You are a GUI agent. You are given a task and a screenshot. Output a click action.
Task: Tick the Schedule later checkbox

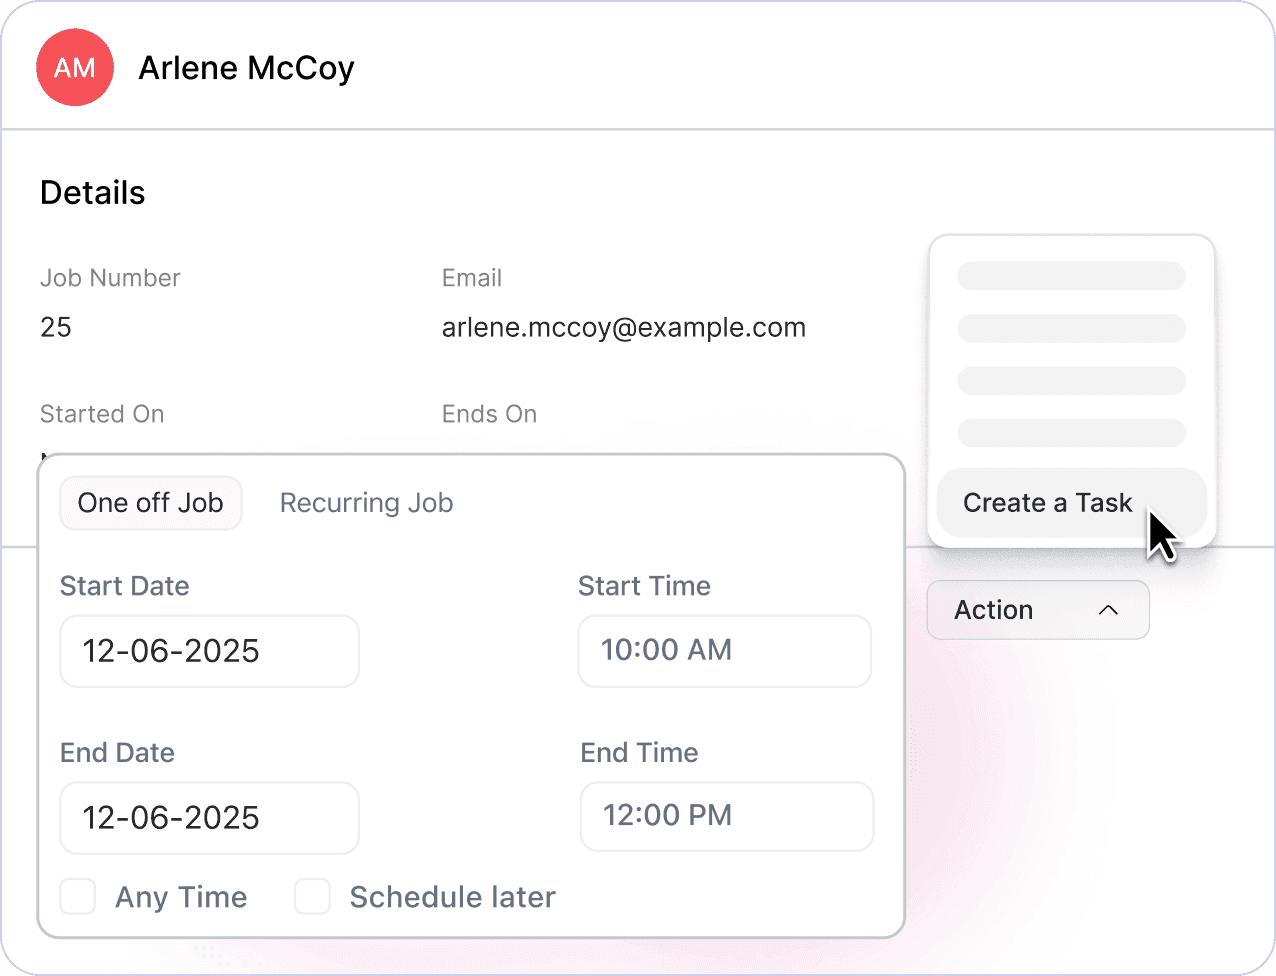coord(312,897)
